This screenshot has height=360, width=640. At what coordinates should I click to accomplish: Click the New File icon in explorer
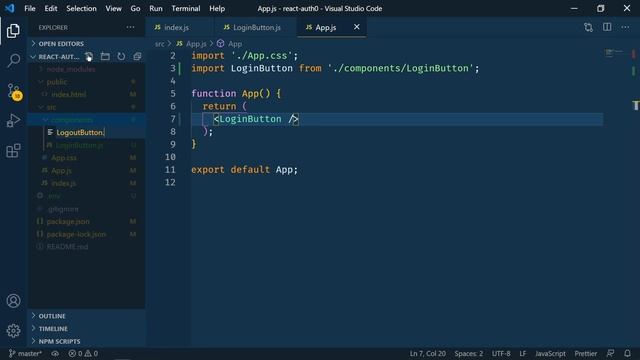click(x=89, y=56)
